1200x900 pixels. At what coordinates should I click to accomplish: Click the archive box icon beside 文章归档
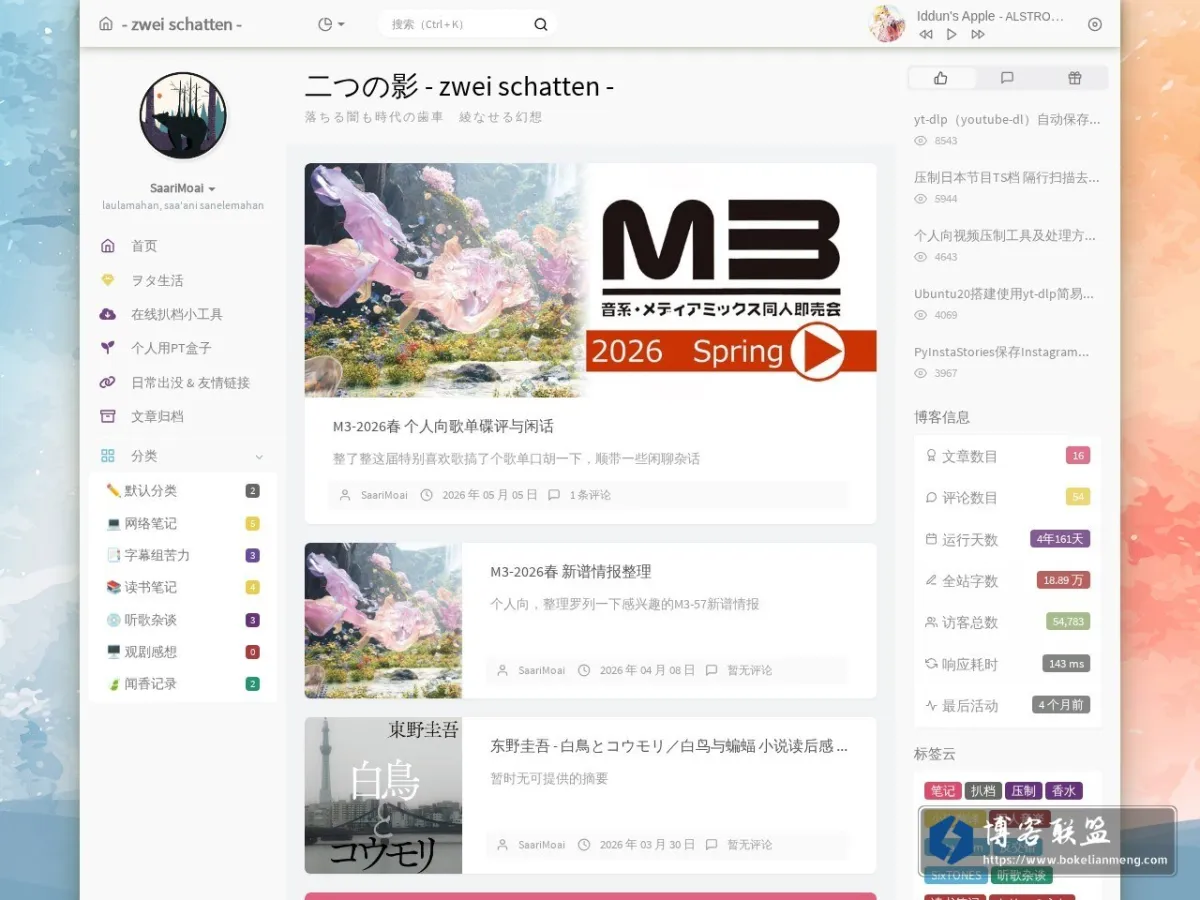[108, 416]
